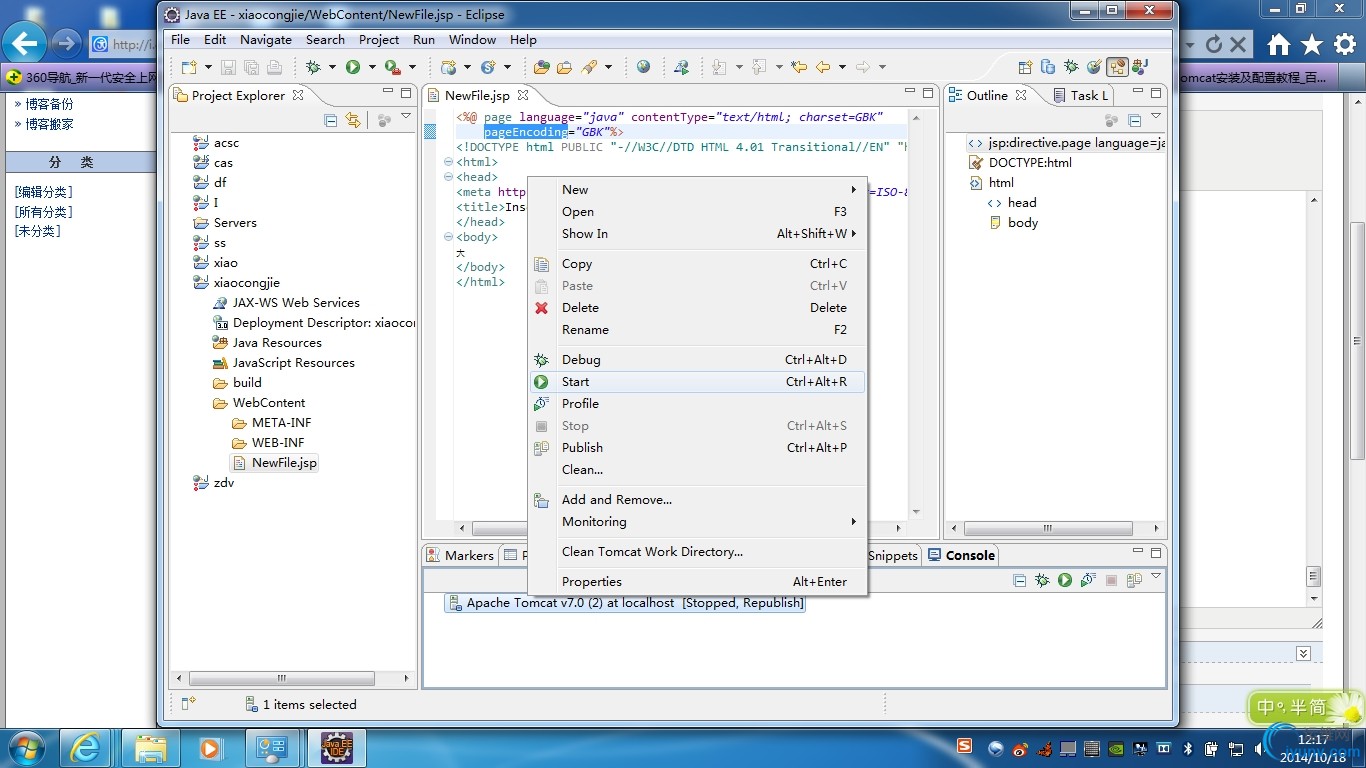Click 博客备份 link in browser window
Viewport: 1366px width, 768px height.
point(49,104)
